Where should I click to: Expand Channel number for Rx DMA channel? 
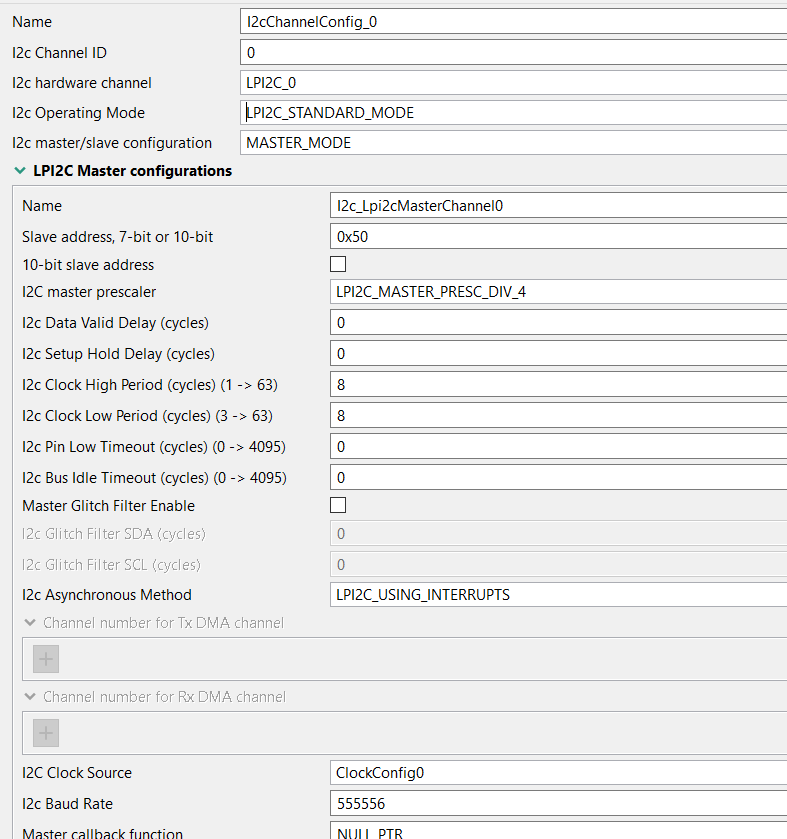tap(31, 696)
